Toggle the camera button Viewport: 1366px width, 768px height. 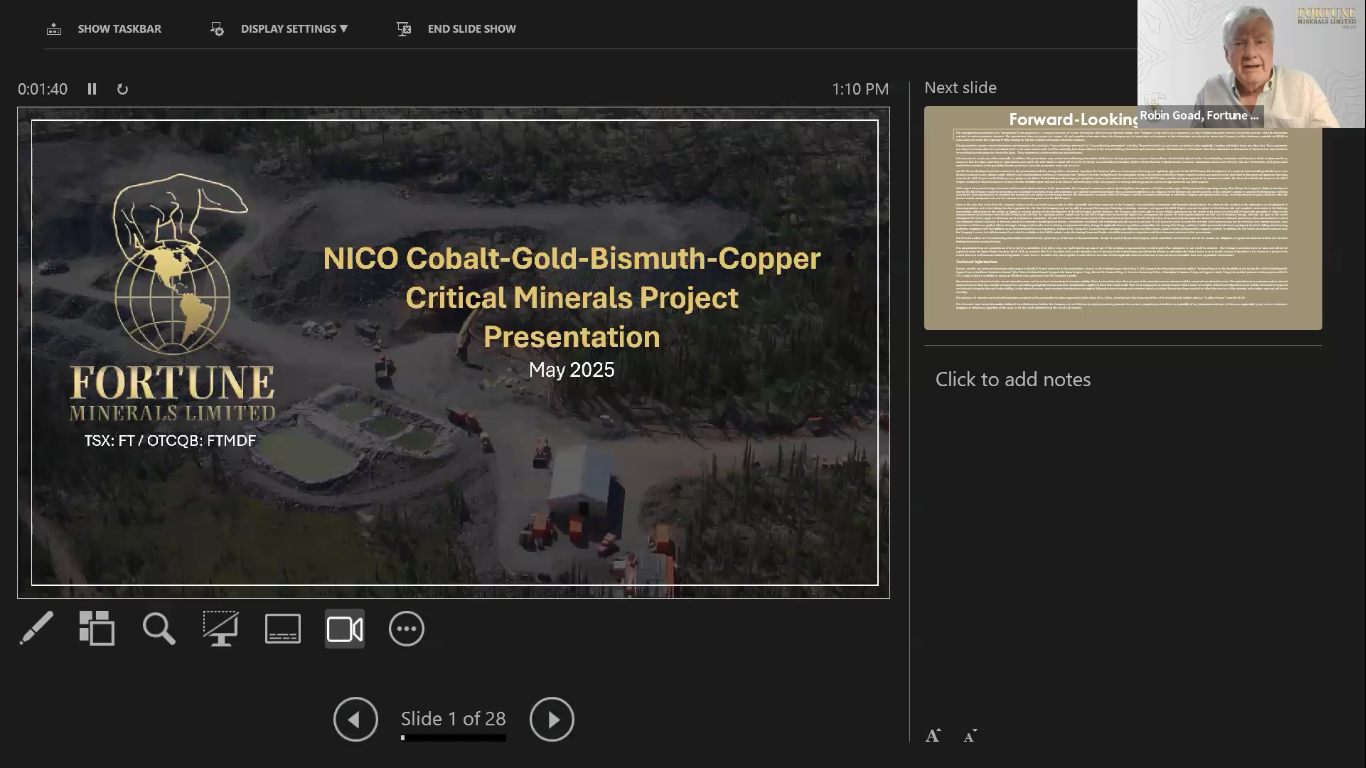[345, 629]
